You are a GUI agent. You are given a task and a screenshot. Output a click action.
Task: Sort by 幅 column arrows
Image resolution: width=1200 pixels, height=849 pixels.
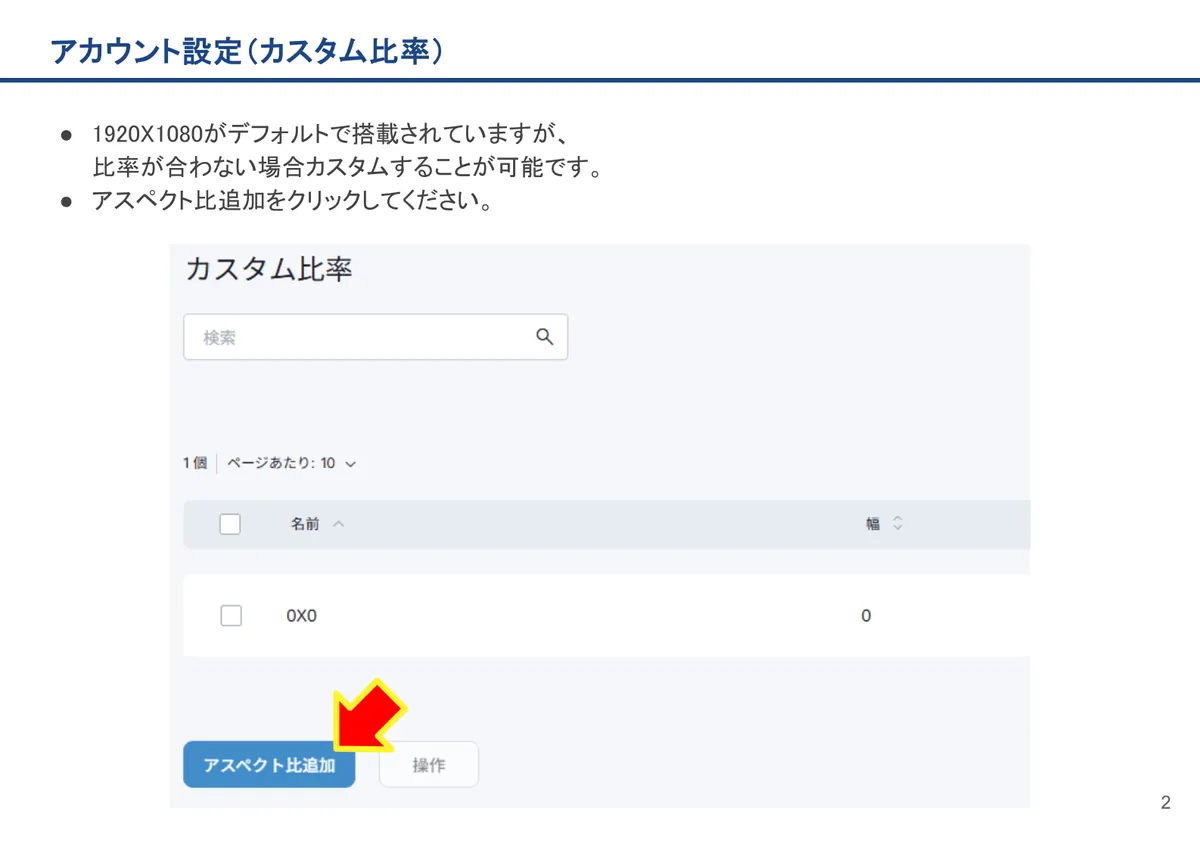(897, 524)
